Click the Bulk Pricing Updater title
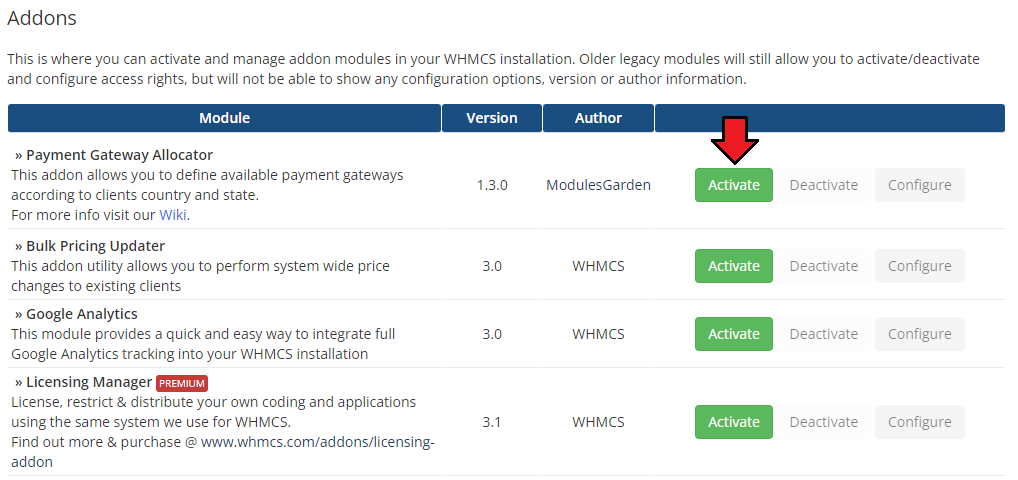The width and height of the screenshot is (1018, 480). [95, 246]
